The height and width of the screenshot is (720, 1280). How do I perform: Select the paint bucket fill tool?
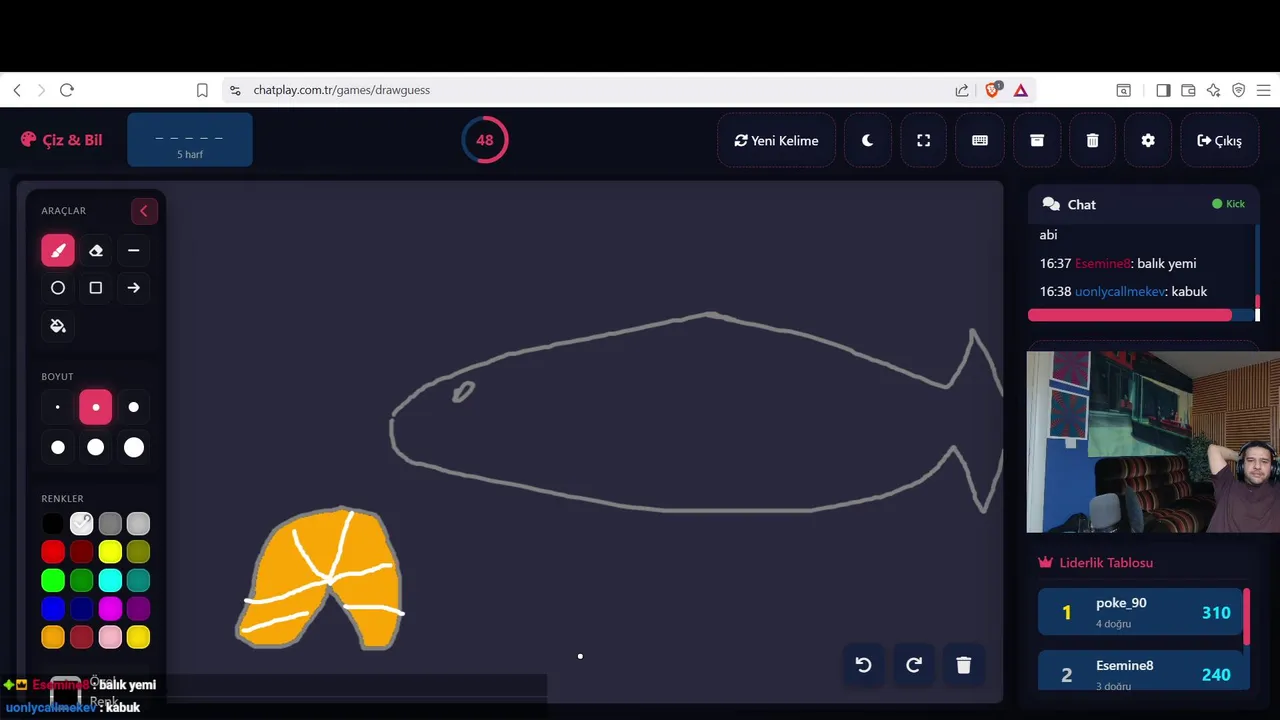[58, 326]
